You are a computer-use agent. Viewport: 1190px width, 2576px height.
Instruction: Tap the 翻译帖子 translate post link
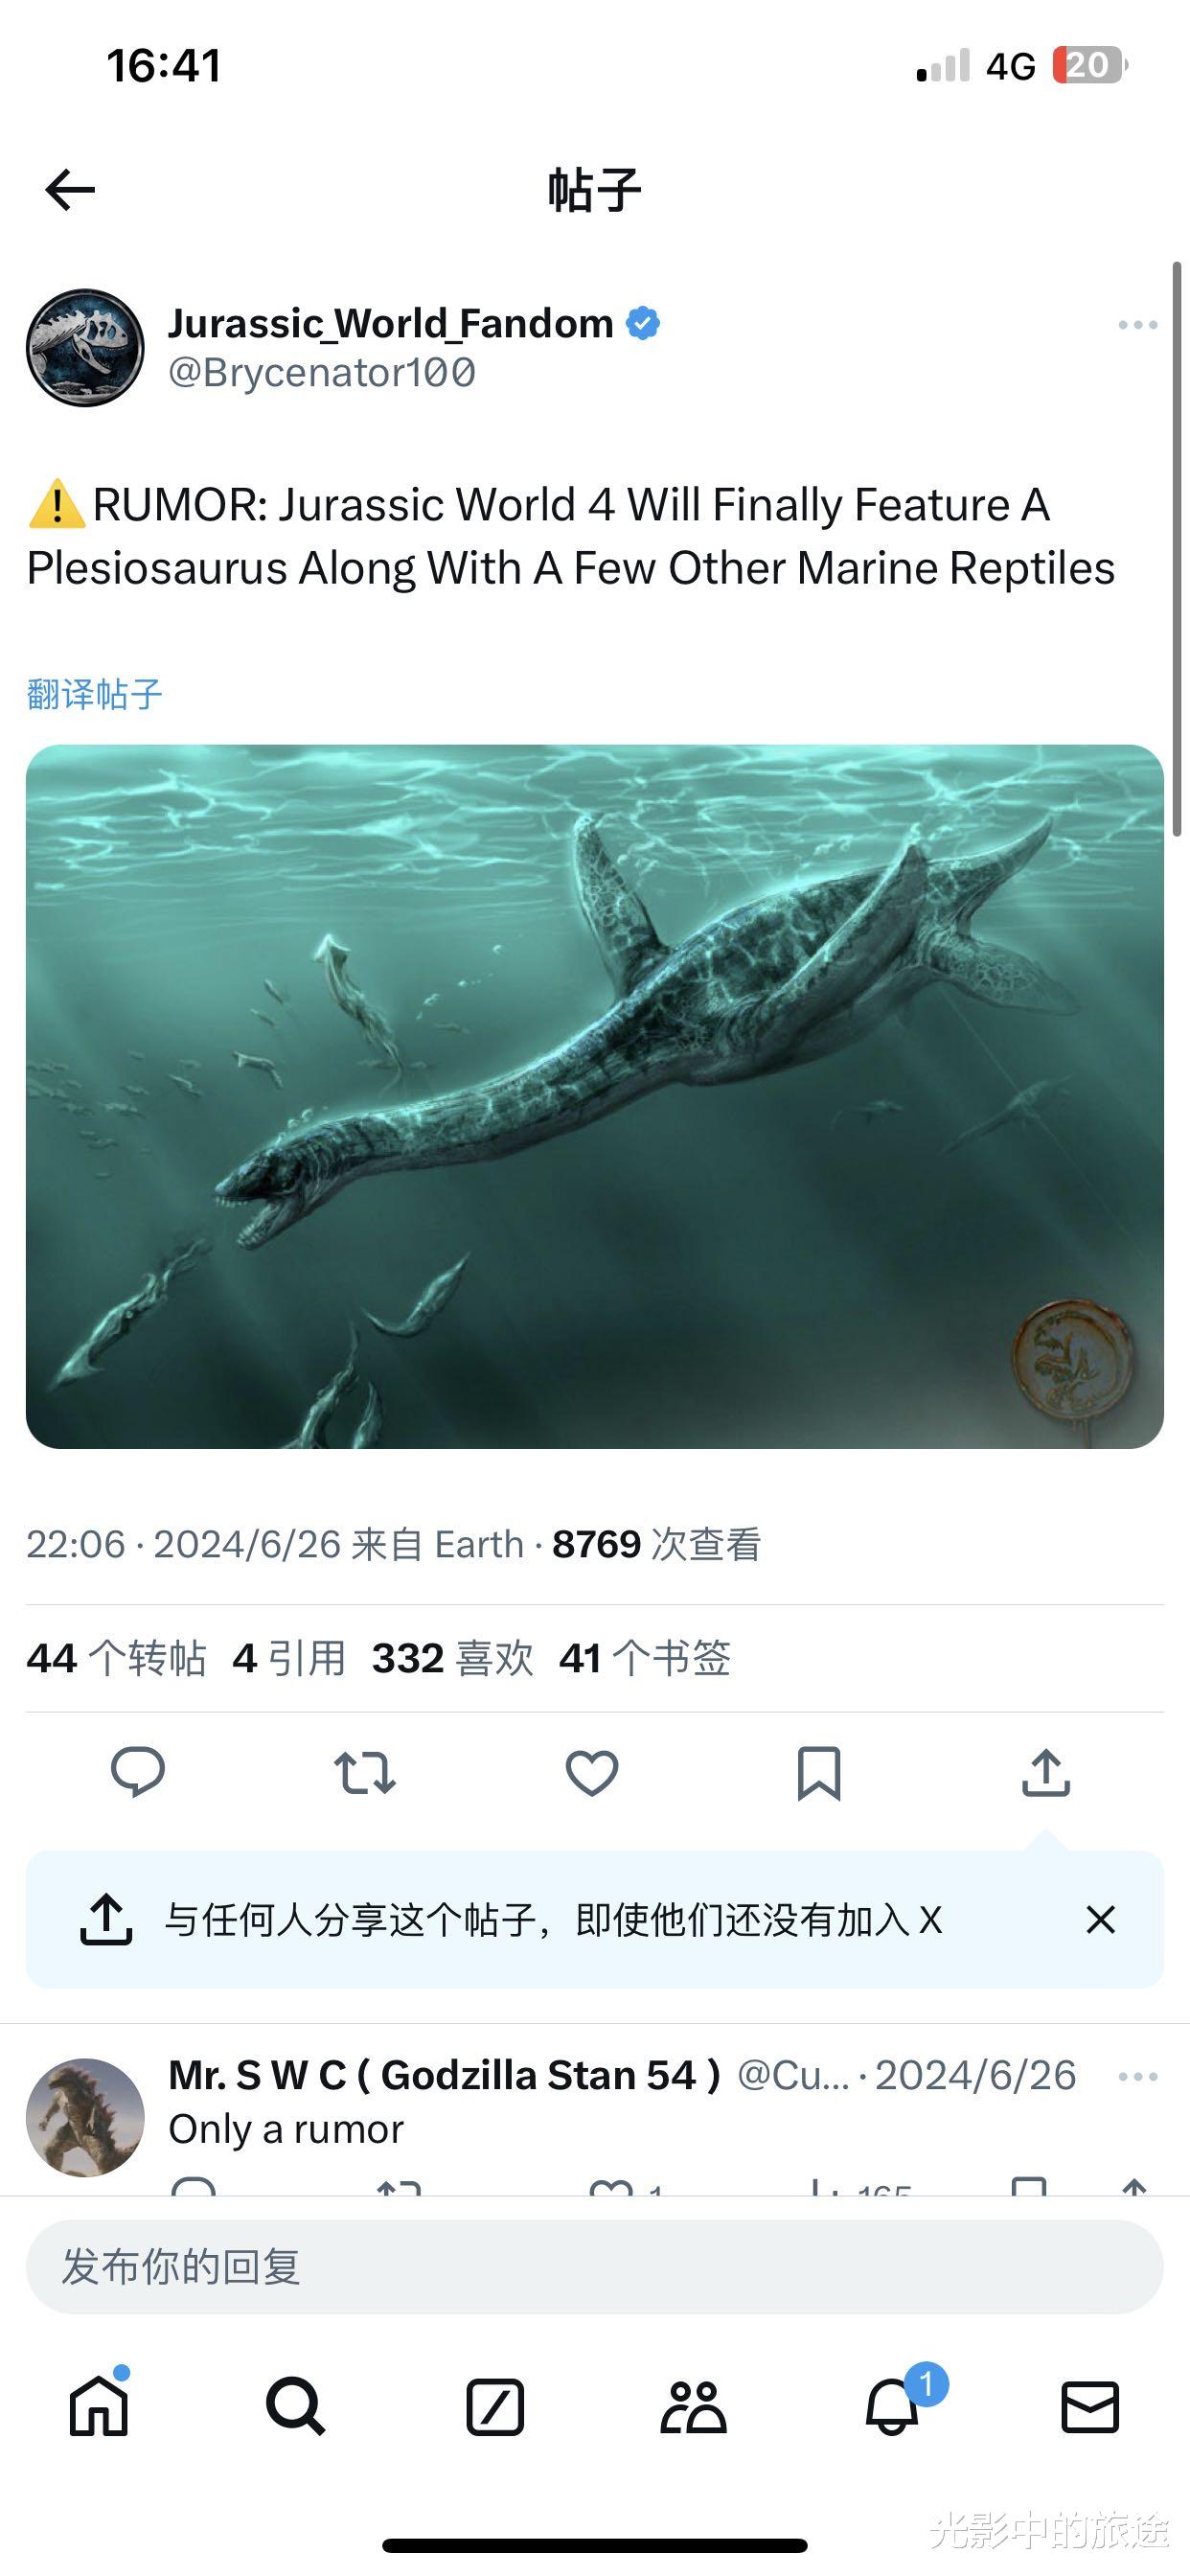tap(94, 694)
